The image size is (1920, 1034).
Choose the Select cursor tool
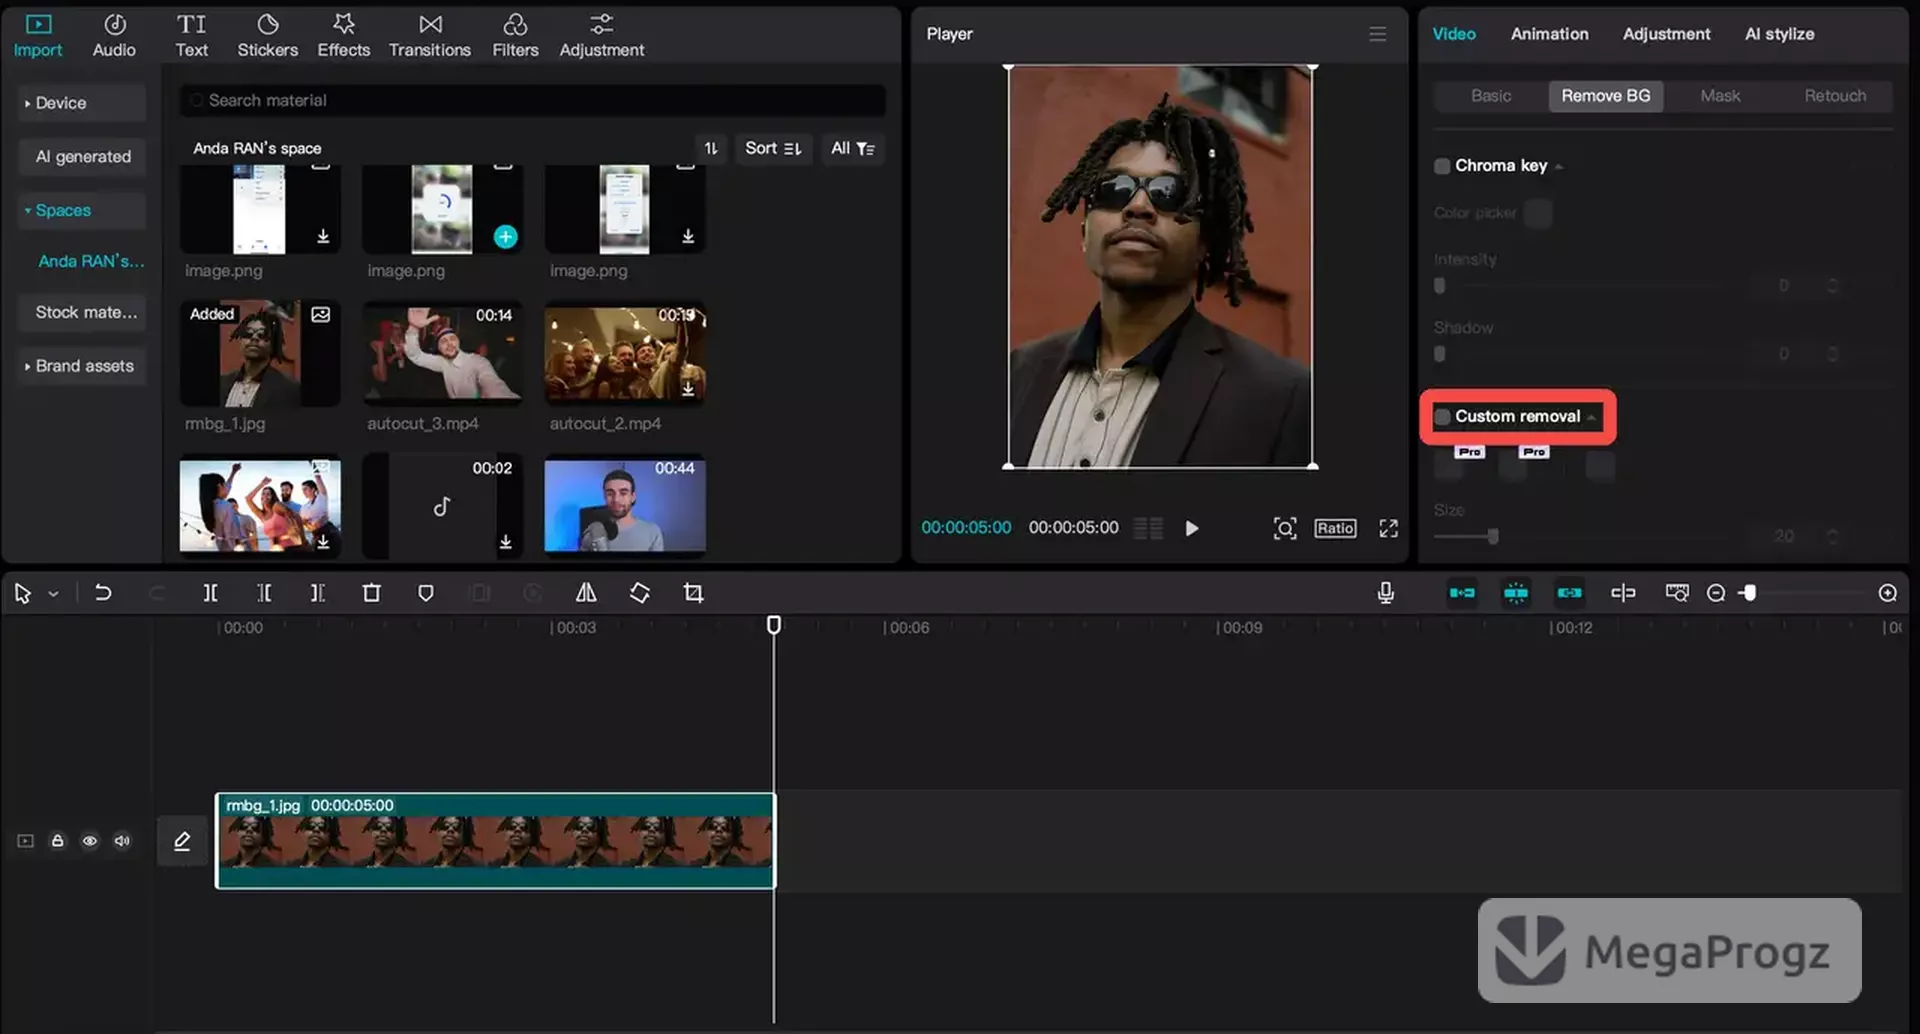click(x=22, y=594)
